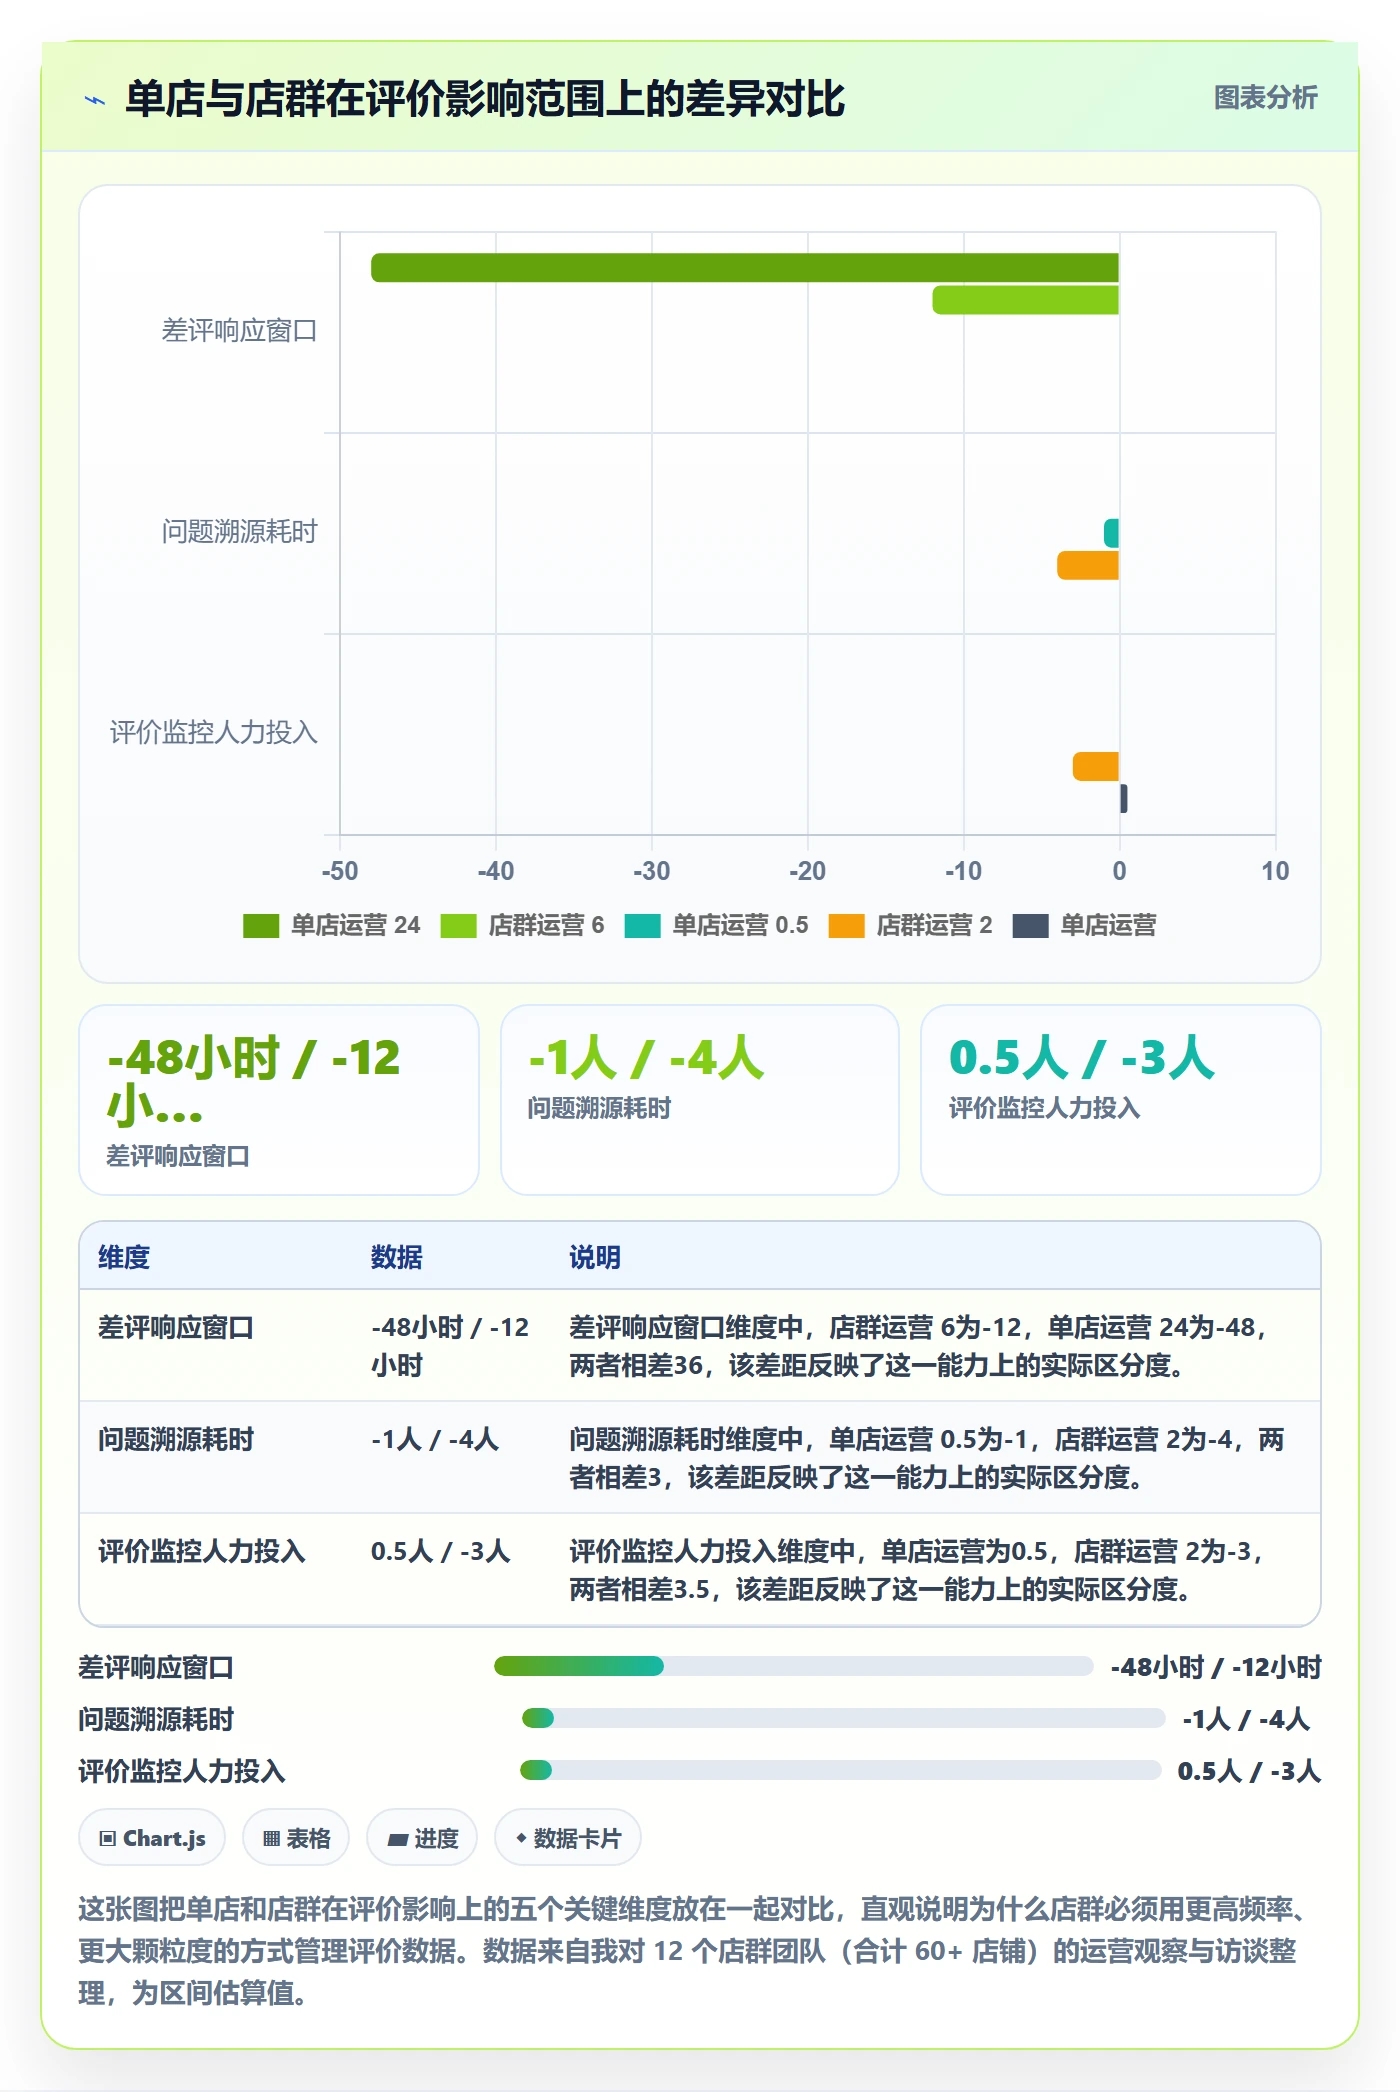Select the 问题溯源耗时 table row cell
Screen dimensions: 1400x2092
(176, 1440)
